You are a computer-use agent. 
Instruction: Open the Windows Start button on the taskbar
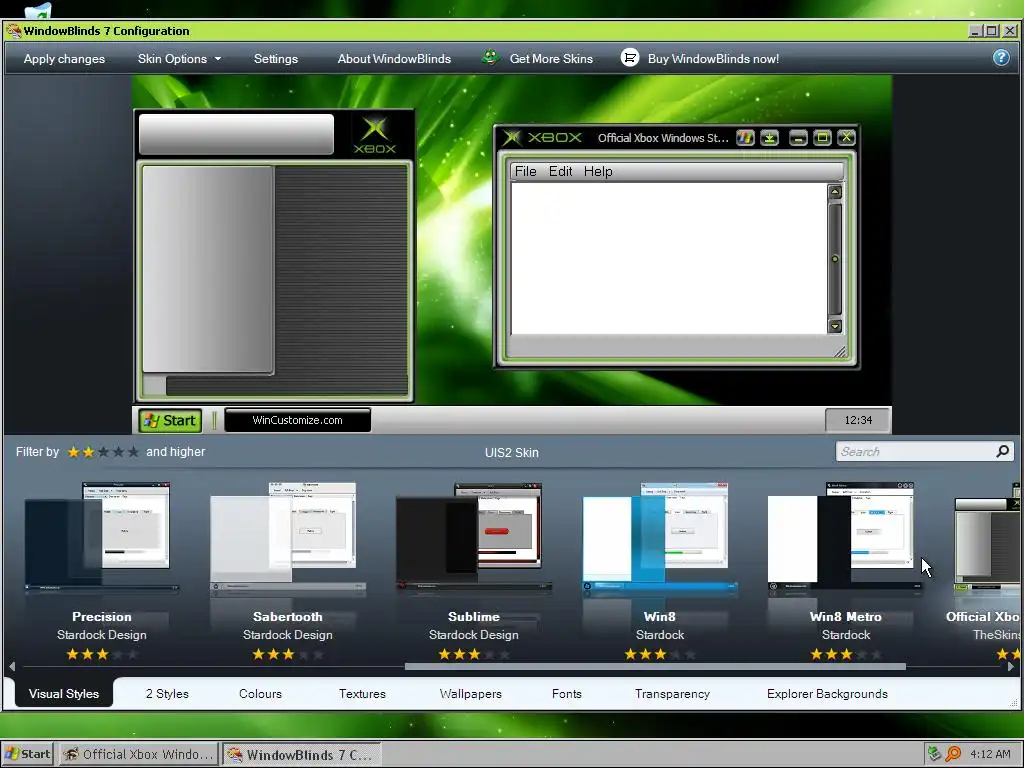click(x=27, y=754)
